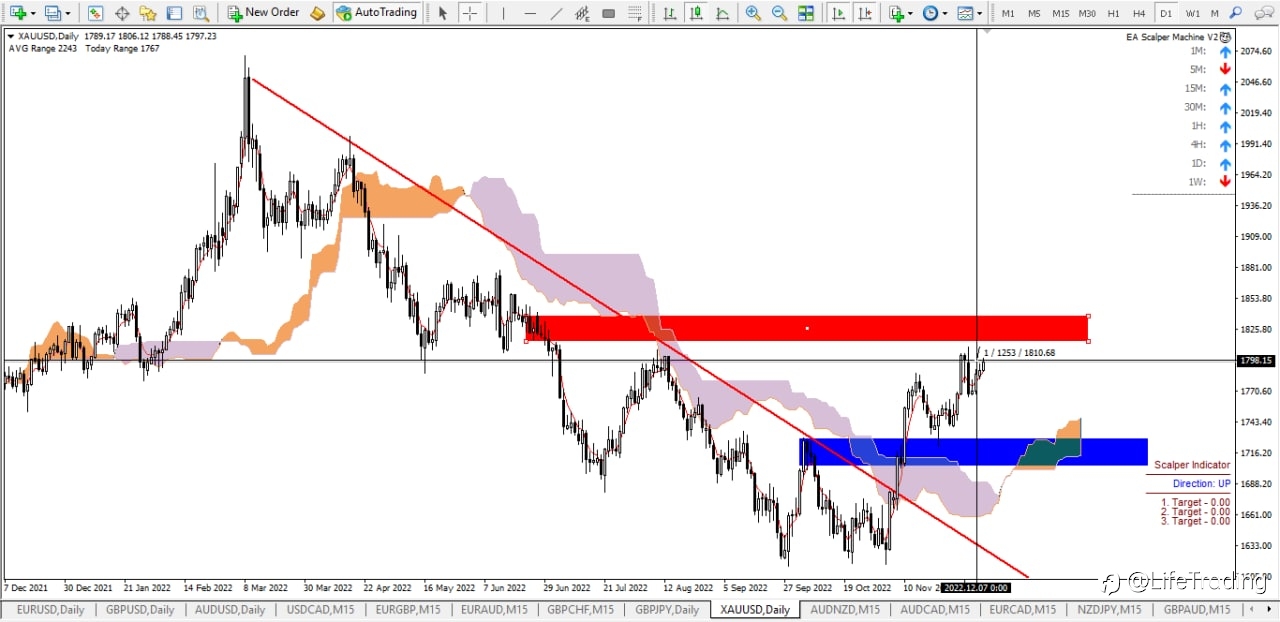Open the Navigator folder-star icon
The height and width of the screenshot is (622, 1280).
[x=148, y=13]
